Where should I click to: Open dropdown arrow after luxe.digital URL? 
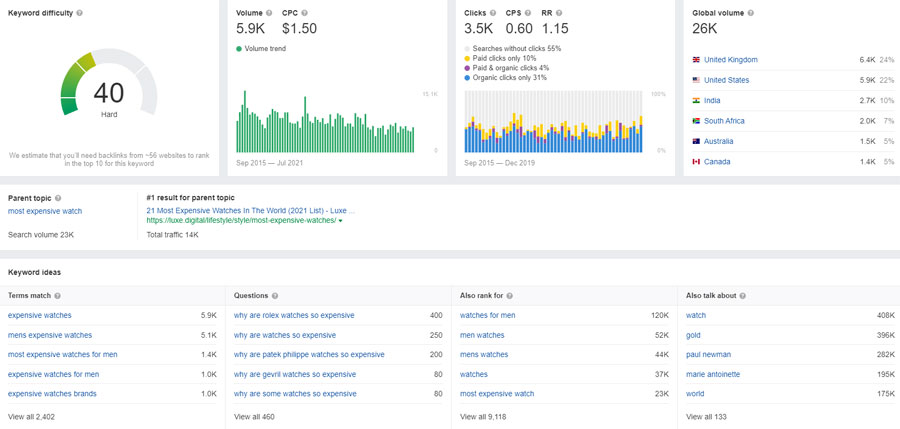340,221
